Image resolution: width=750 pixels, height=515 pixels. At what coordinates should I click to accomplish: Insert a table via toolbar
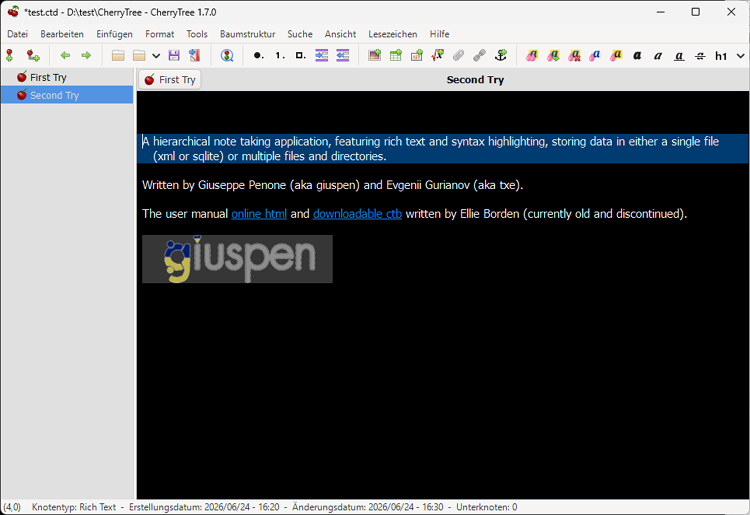point(396,55)
